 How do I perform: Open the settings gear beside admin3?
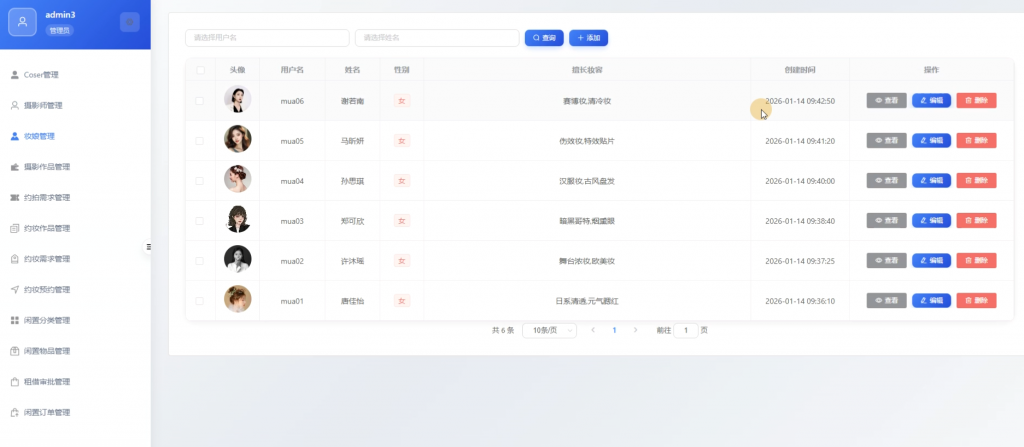(x=129, y=22)
